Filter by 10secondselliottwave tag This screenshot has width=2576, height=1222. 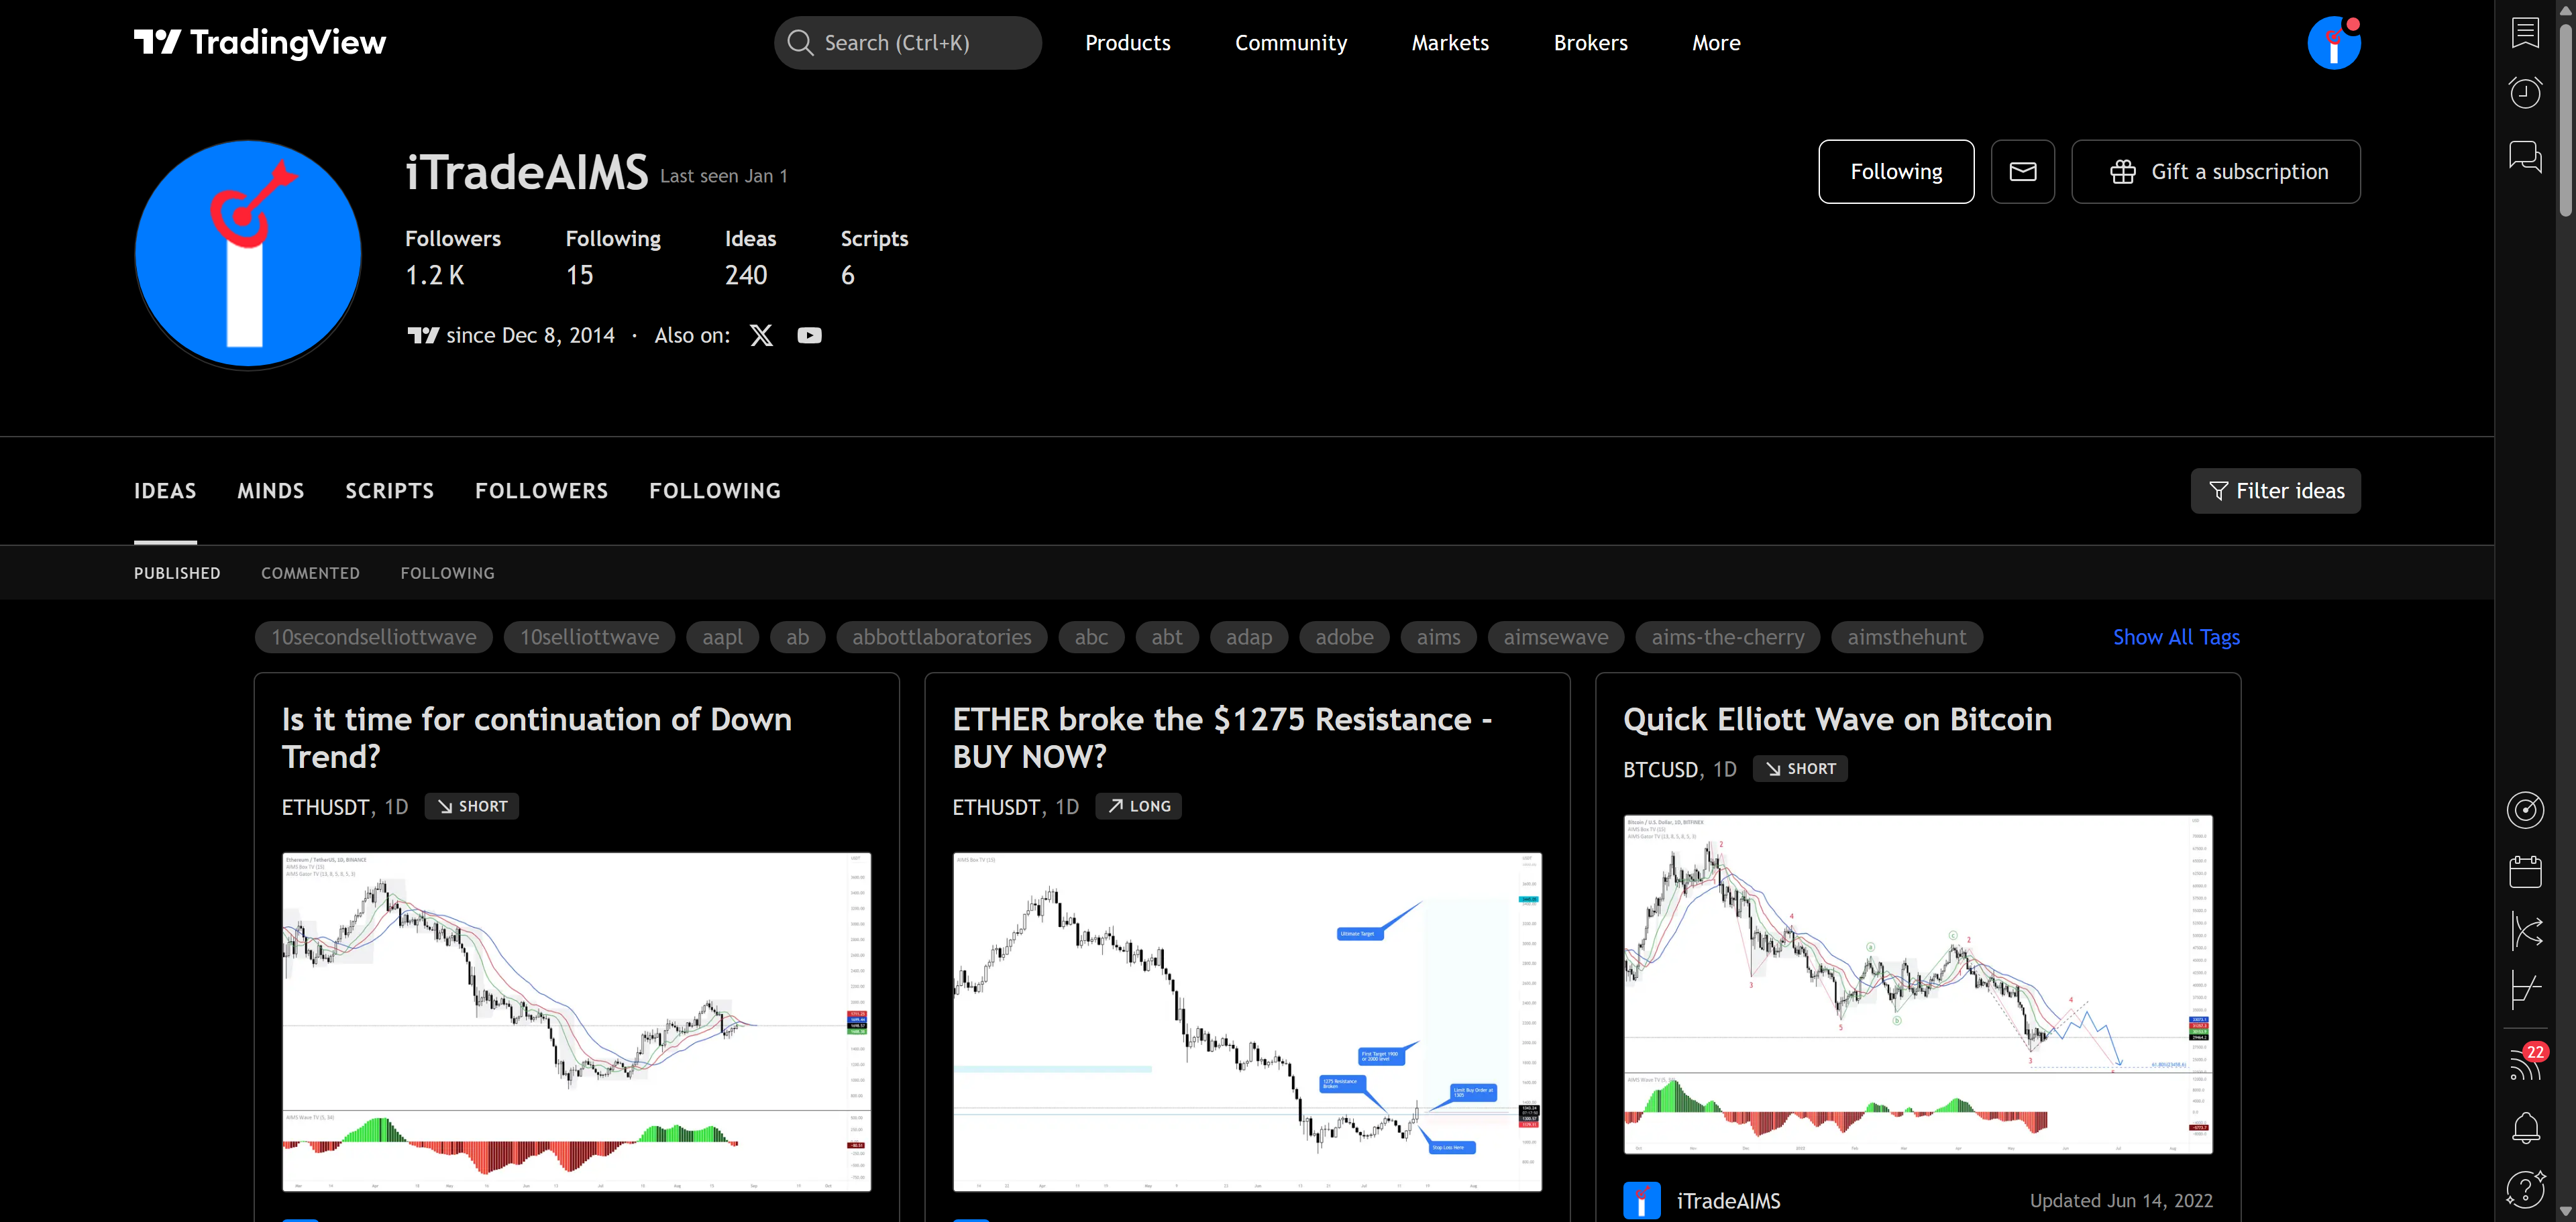coord(374,637)
